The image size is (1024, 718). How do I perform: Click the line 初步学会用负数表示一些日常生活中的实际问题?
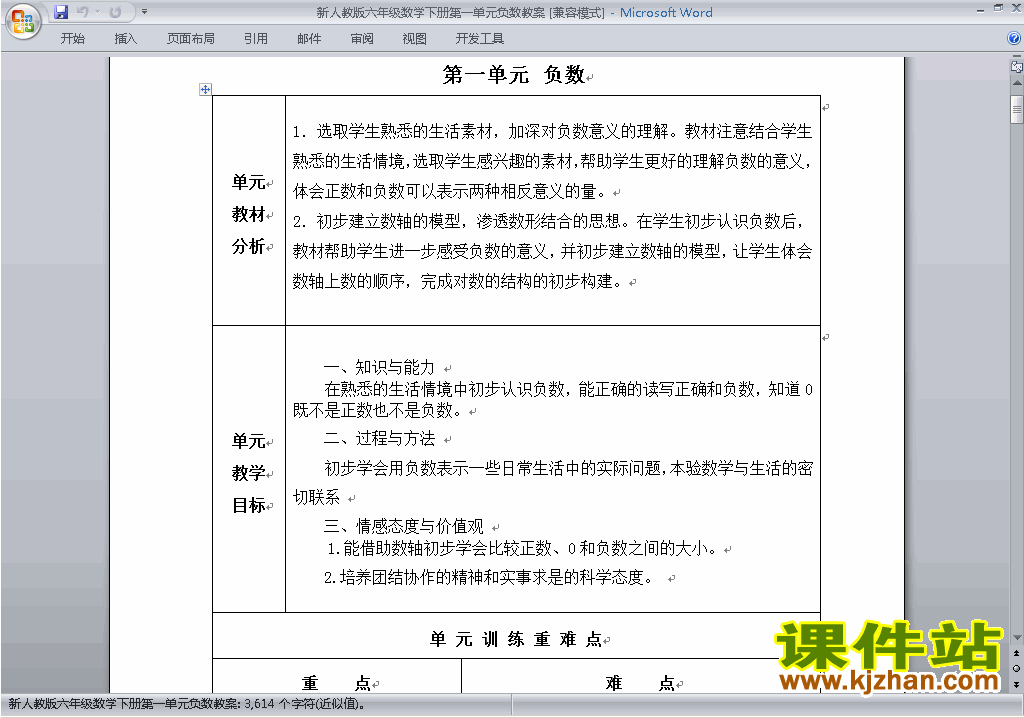[568, 468]
